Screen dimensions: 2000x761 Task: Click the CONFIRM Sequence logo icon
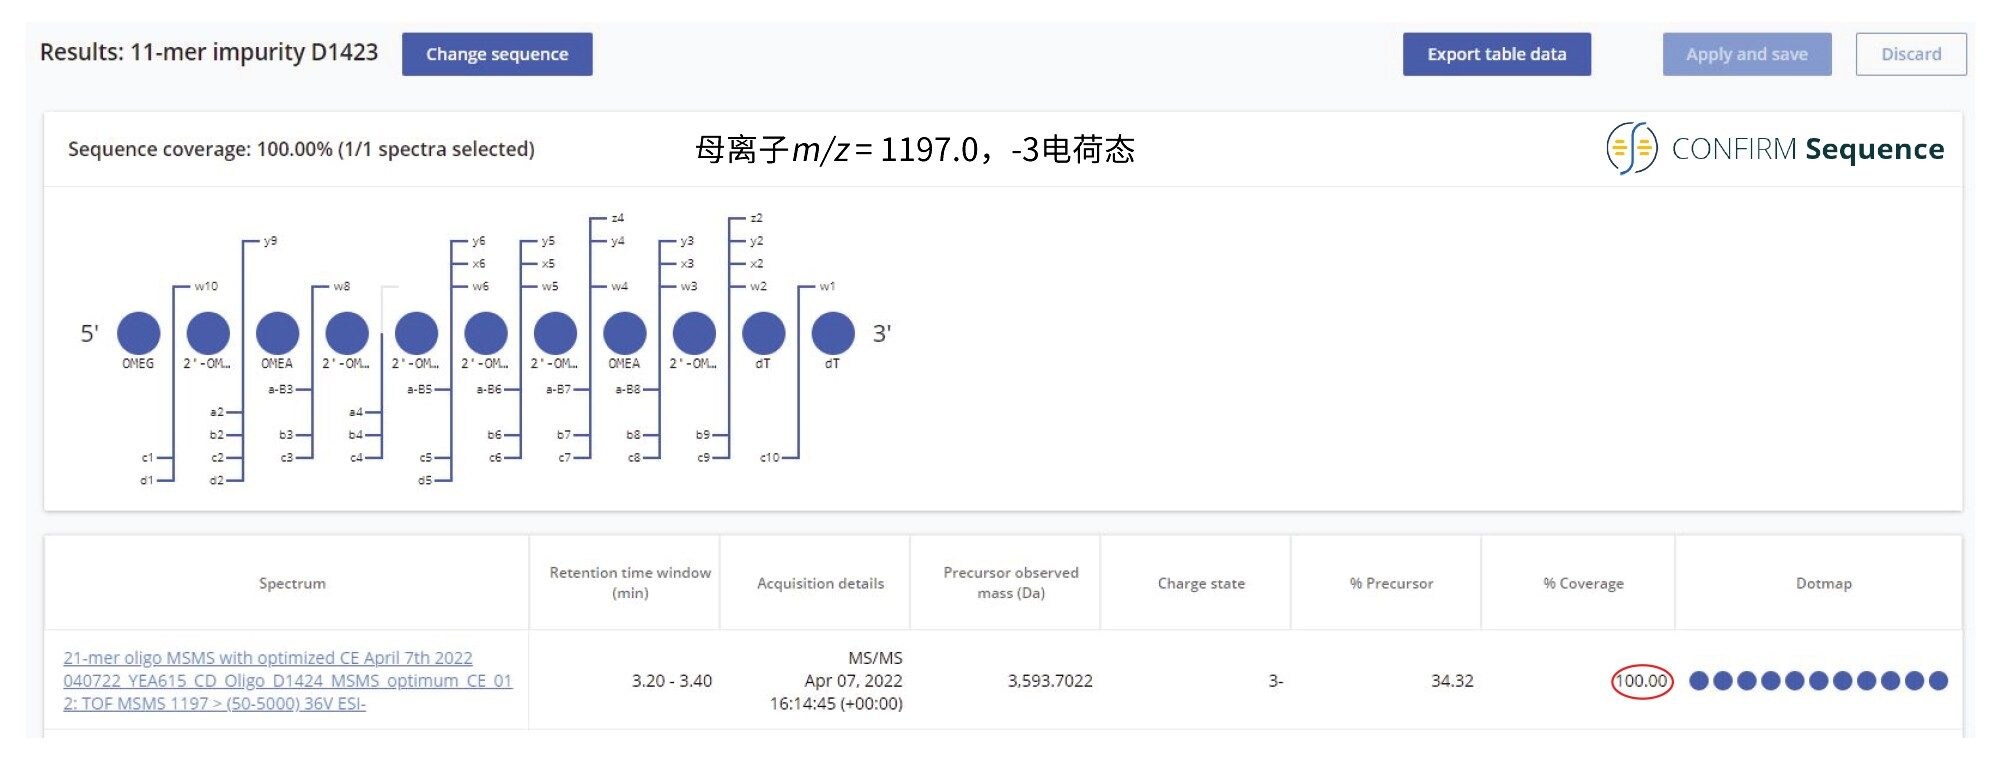coord(1632,148)
